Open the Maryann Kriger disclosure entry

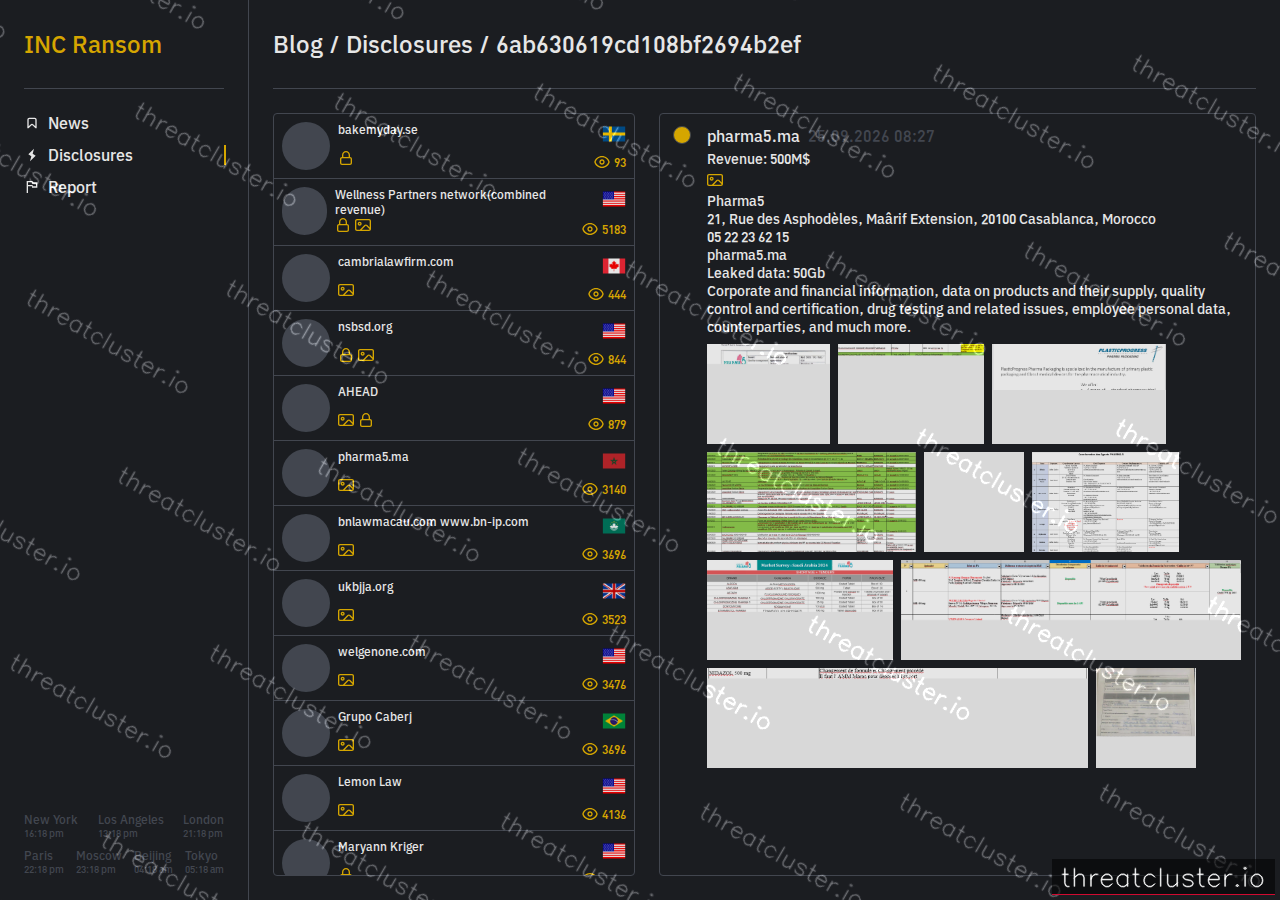454,853
